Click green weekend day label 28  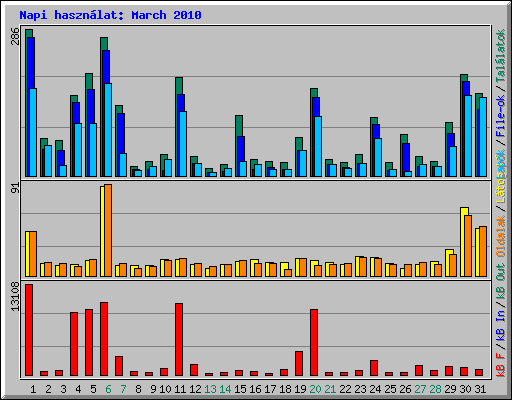(x=435, y=389)
